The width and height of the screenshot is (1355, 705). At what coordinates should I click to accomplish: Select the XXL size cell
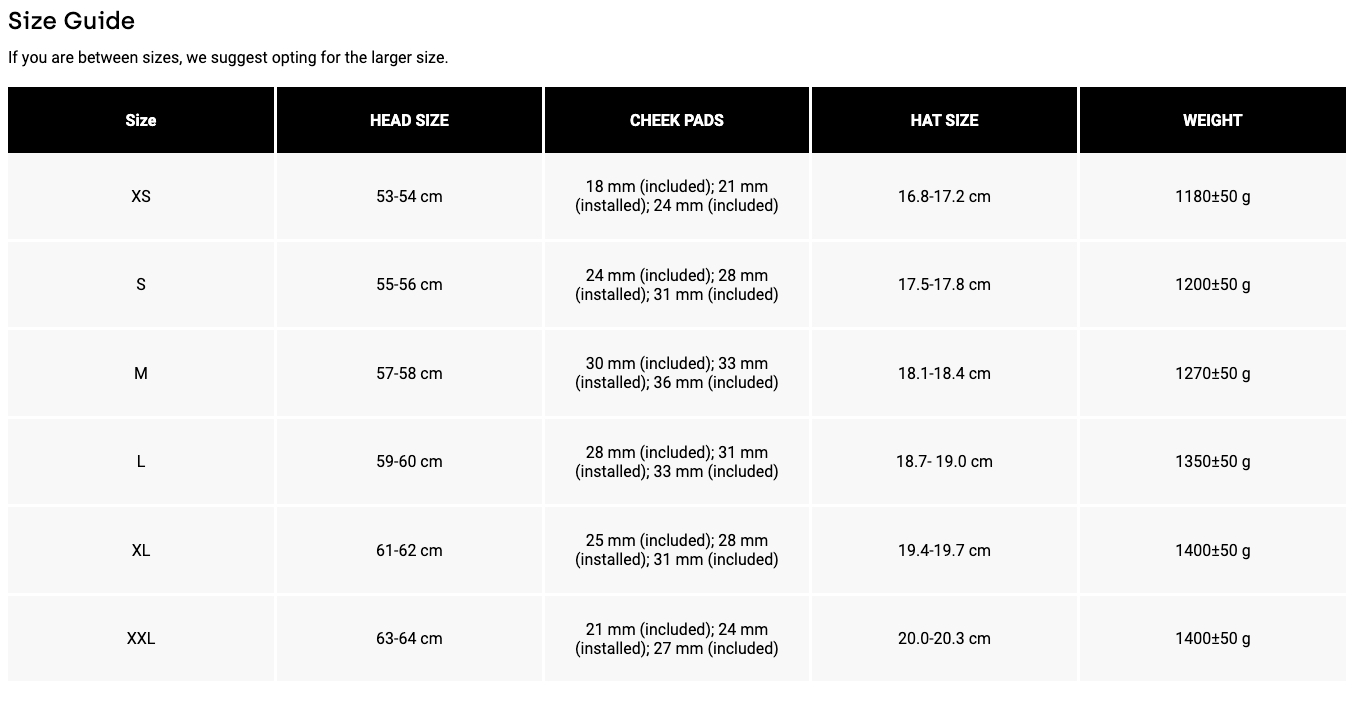(141, 638)
